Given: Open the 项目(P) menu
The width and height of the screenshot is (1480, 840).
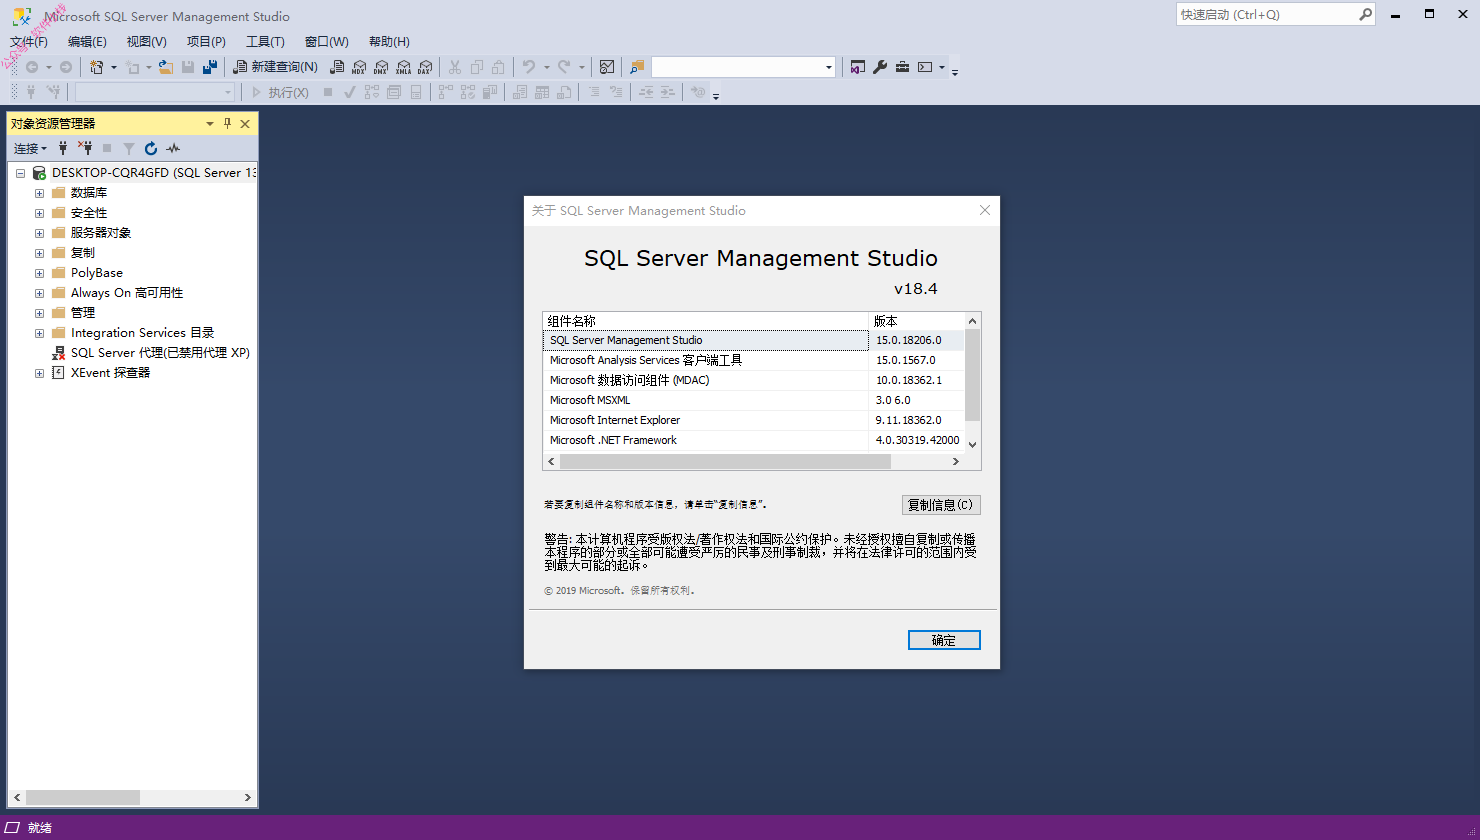Looking at the screenshot, I should click(206, 41).
